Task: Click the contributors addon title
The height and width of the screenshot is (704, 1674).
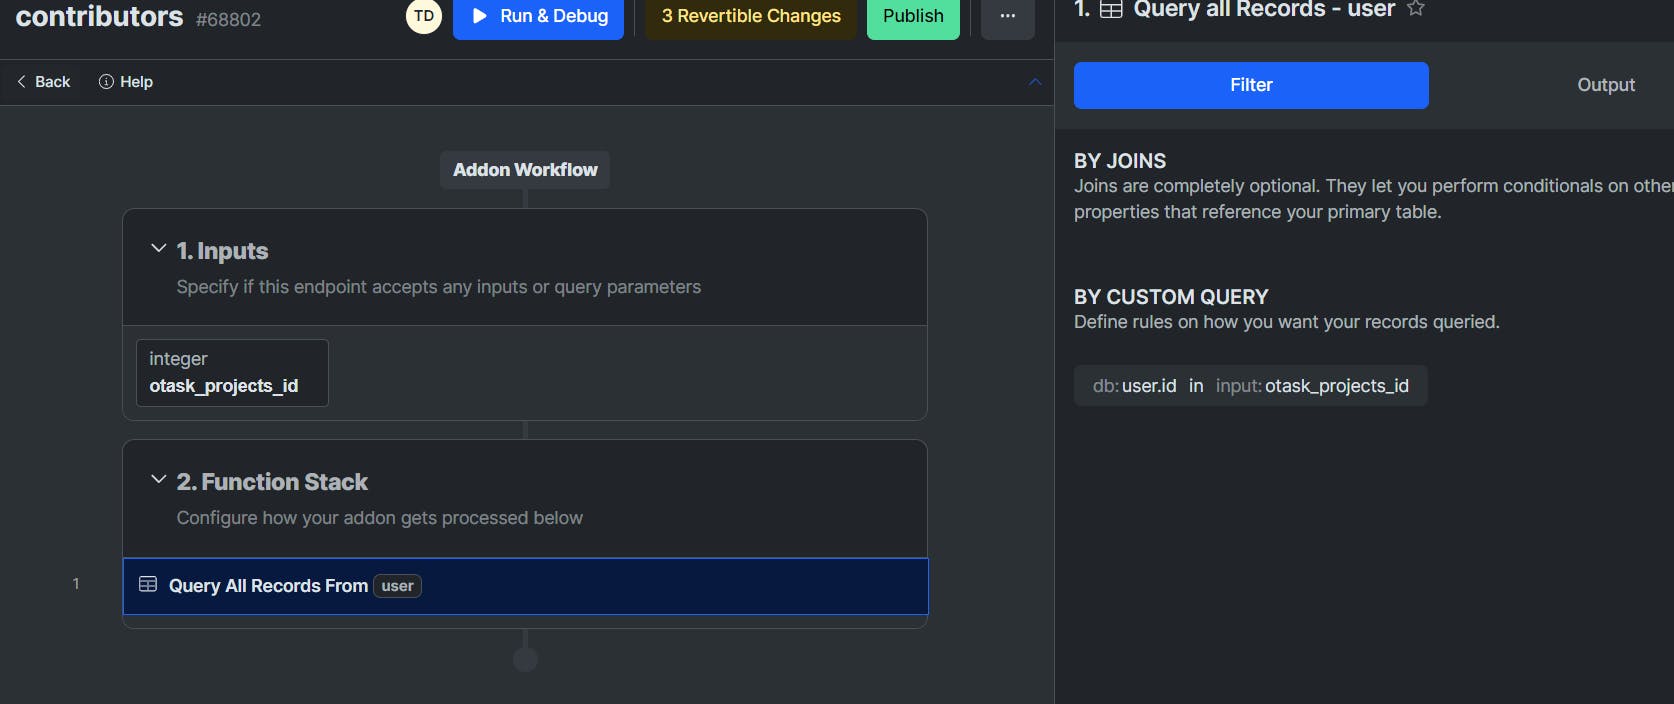Action: (x=99, y=16)
